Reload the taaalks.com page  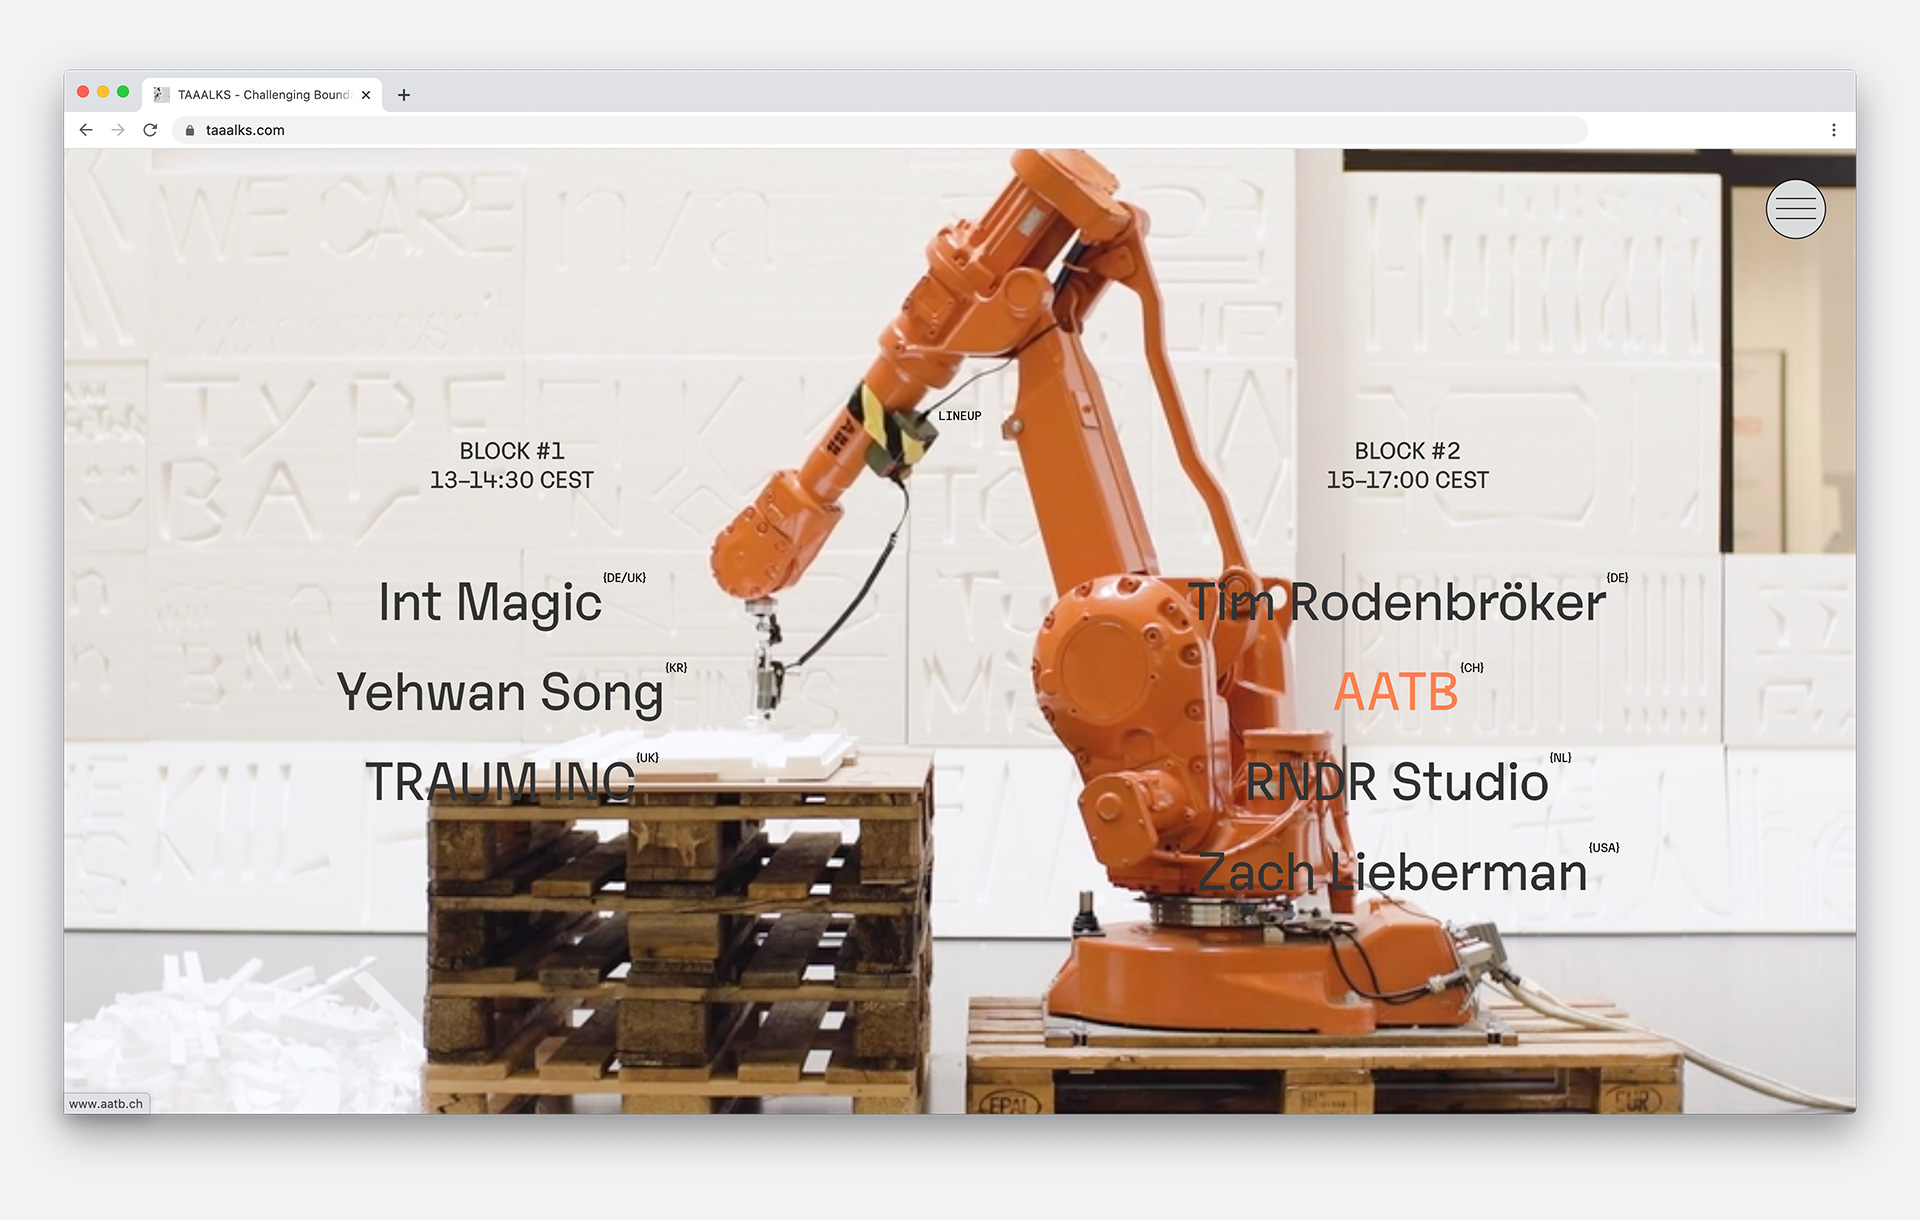point(150,130)
